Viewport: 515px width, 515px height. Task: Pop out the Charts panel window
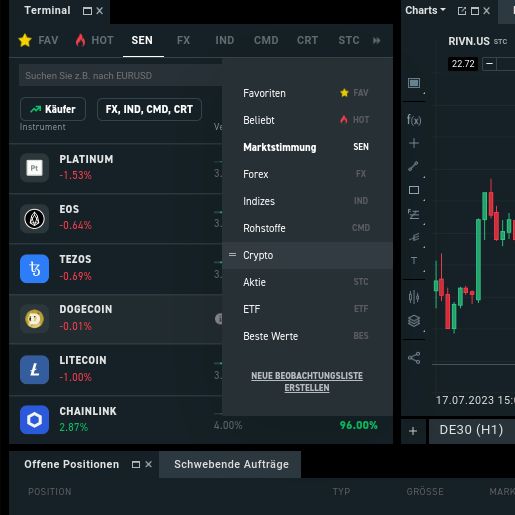click(x=462, y=11)
